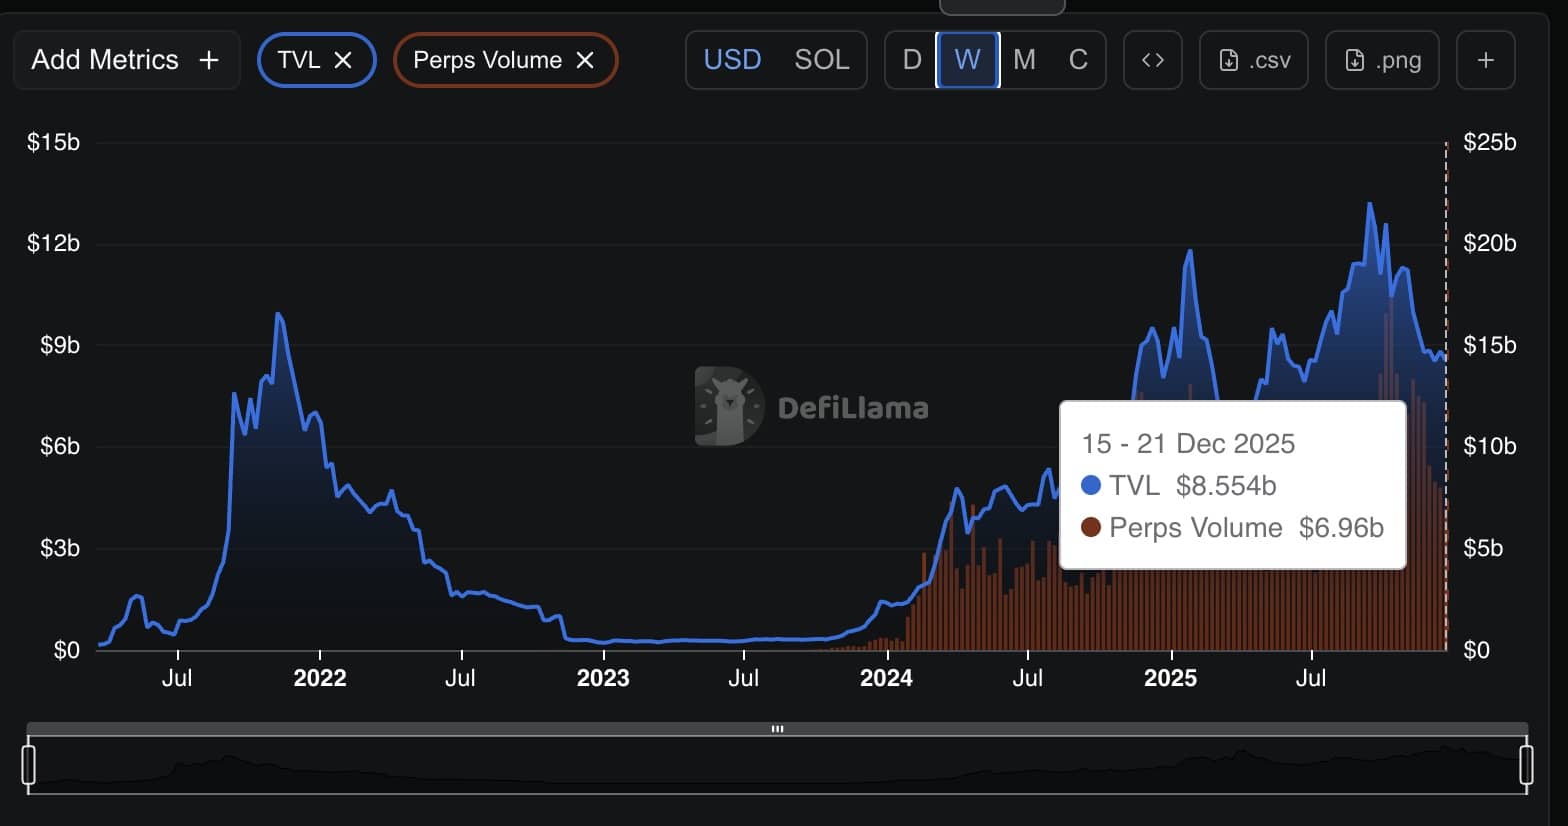The height and width of the screenshot is (826, 1568).
Task: Select daily interval D
Action: point(911,60)
